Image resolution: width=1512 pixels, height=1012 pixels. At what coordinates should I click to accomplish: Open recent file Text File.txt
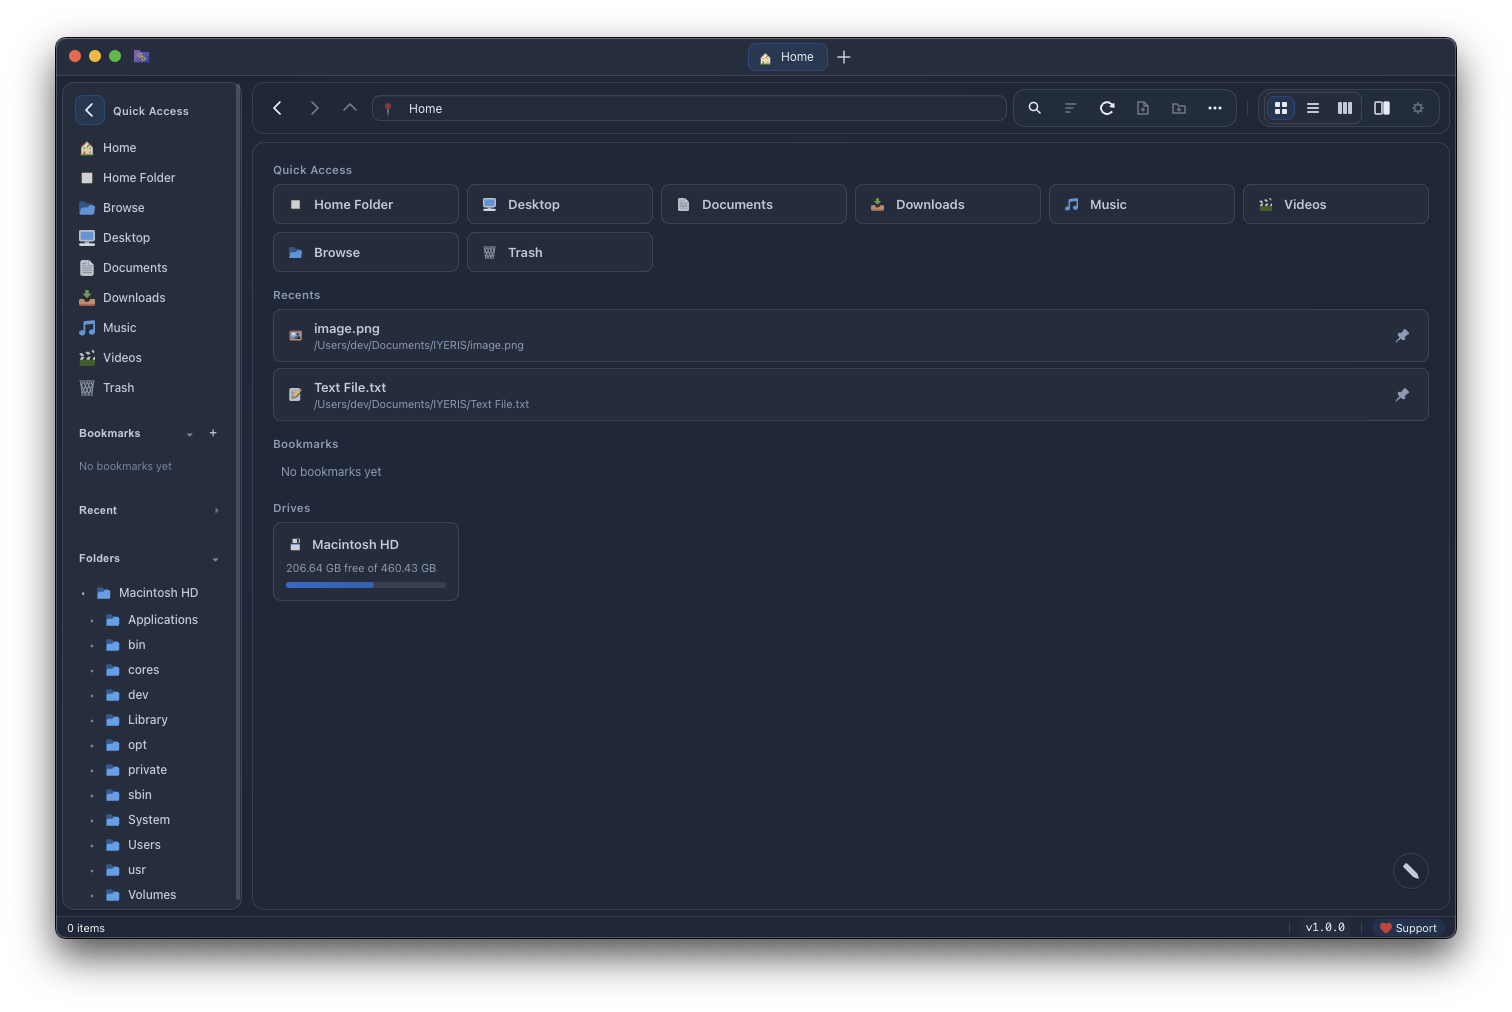(851, 395)
